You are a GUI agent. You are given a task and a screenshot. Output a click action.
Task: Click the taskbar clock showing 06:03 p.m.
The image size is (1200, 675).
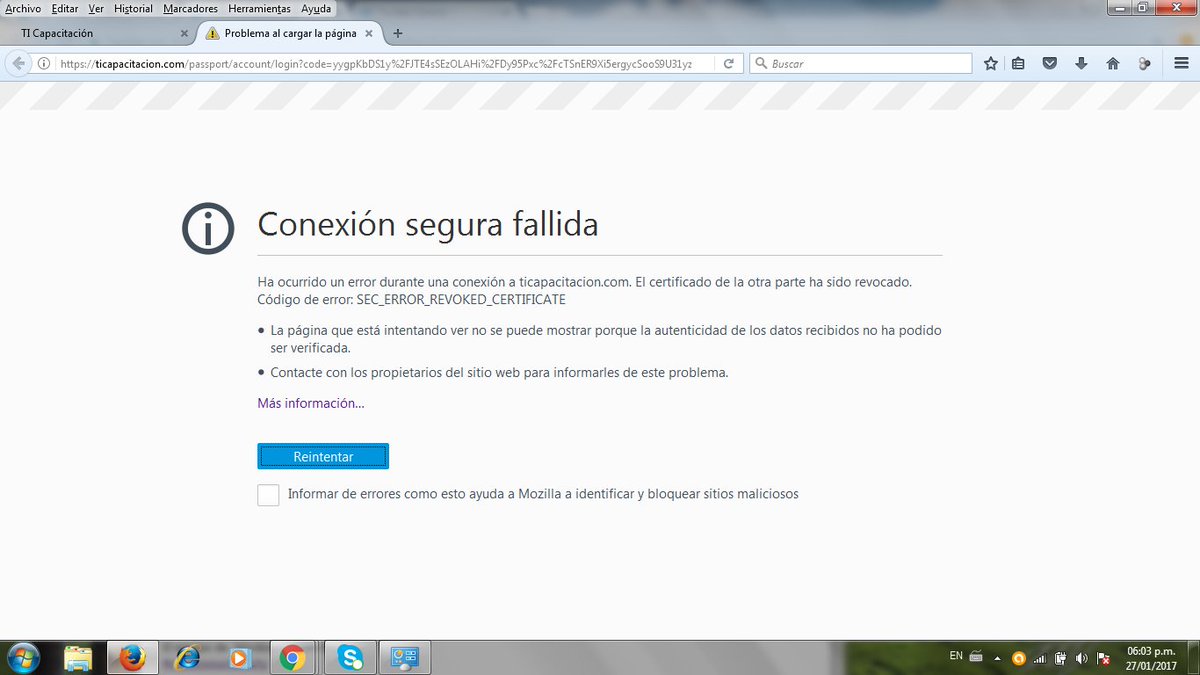1151,657
